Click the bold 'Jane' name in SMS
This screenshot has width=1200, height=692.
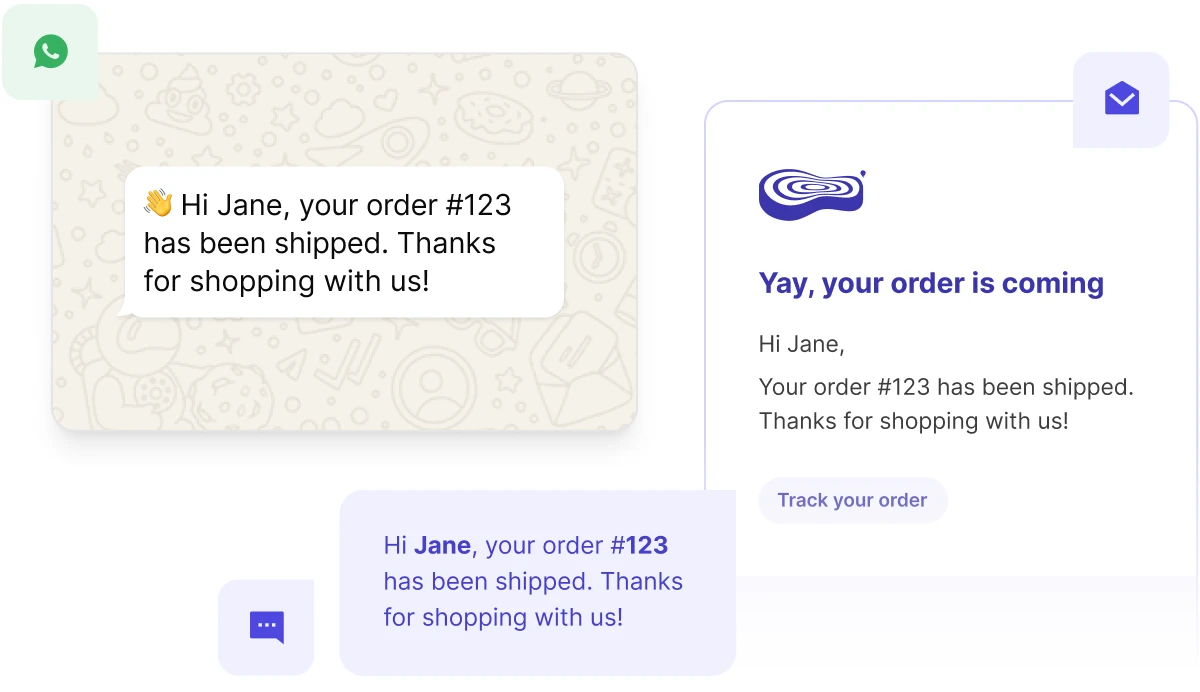pos(442,545)
